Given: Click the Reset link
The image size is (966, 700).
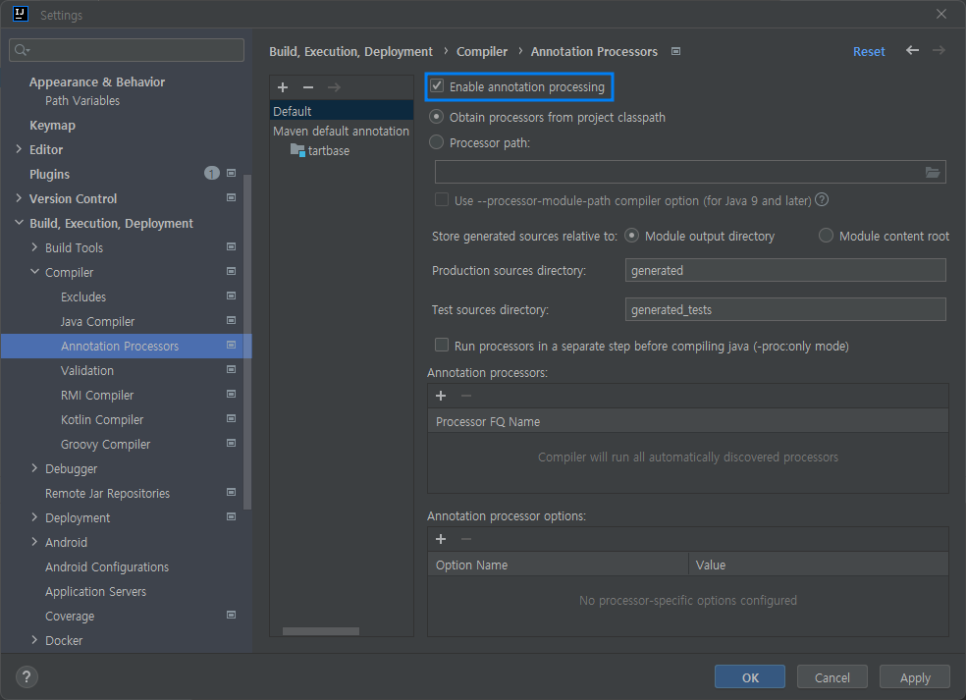Looking at the screenshot, I should [869, 52].
